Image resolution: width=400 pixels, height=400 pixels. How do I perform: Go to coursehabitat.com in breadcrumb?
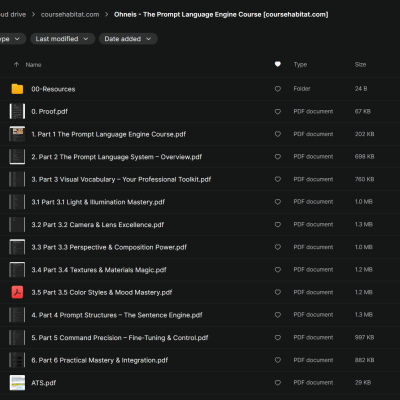tap(70, 15)
